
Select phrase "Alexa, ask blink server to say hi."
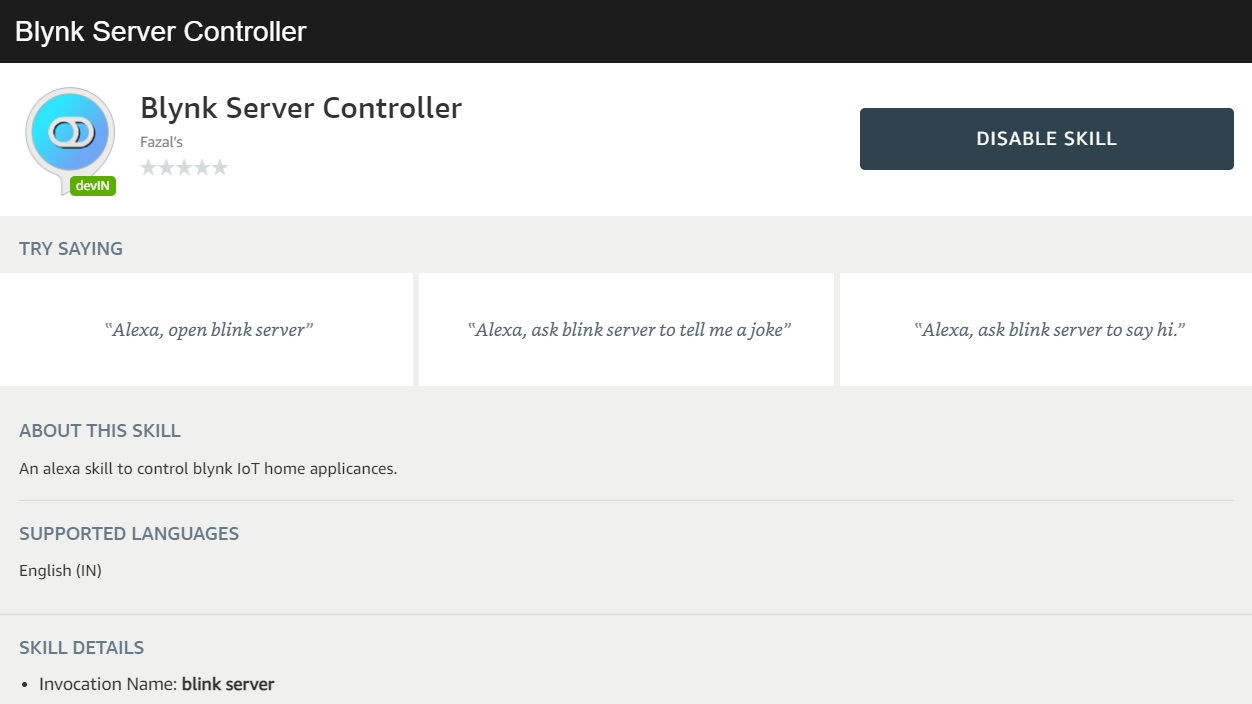[x=1049, y=330]
